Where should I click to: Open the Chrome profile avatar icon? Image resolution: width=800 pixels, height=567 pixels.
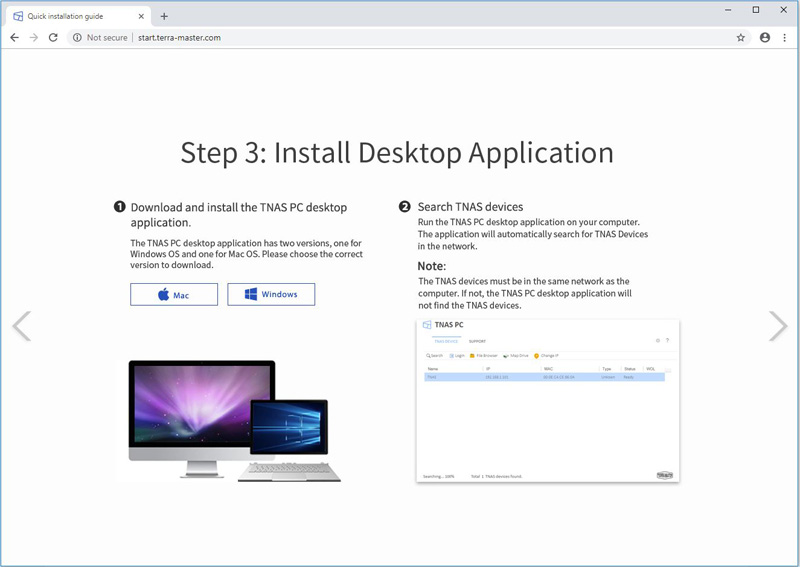(765, 38)
